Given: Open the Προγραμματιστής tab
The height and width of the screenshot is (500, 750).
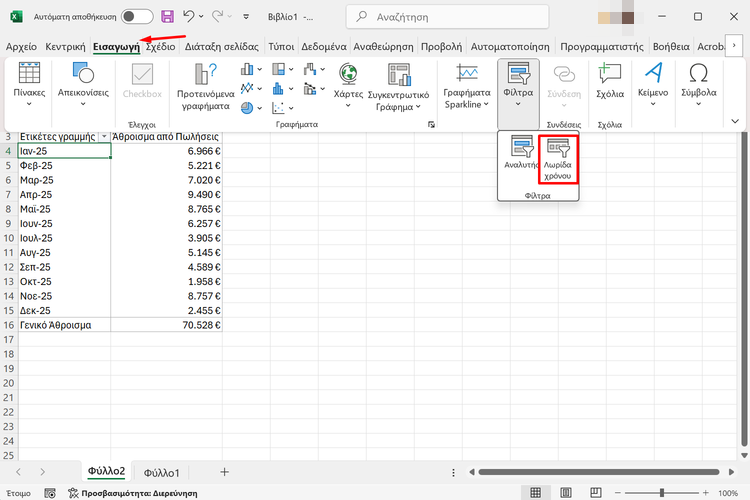Looking at the screenshot, I should 602,47.
